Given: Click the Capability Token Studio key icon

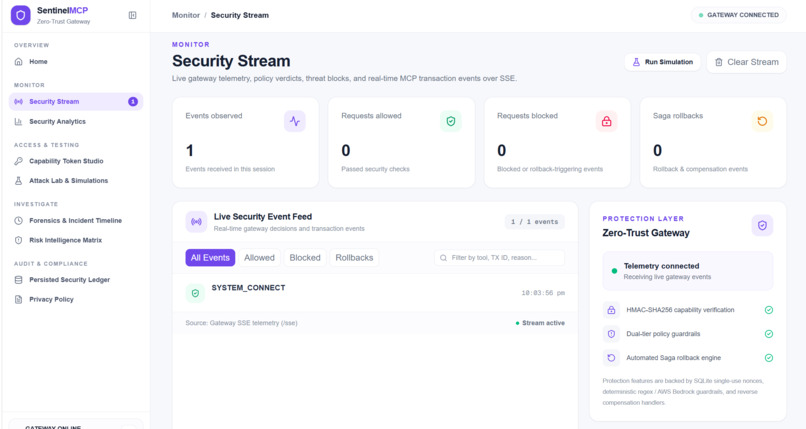Looking at the screenshot, I should click(x=19, y=161).
